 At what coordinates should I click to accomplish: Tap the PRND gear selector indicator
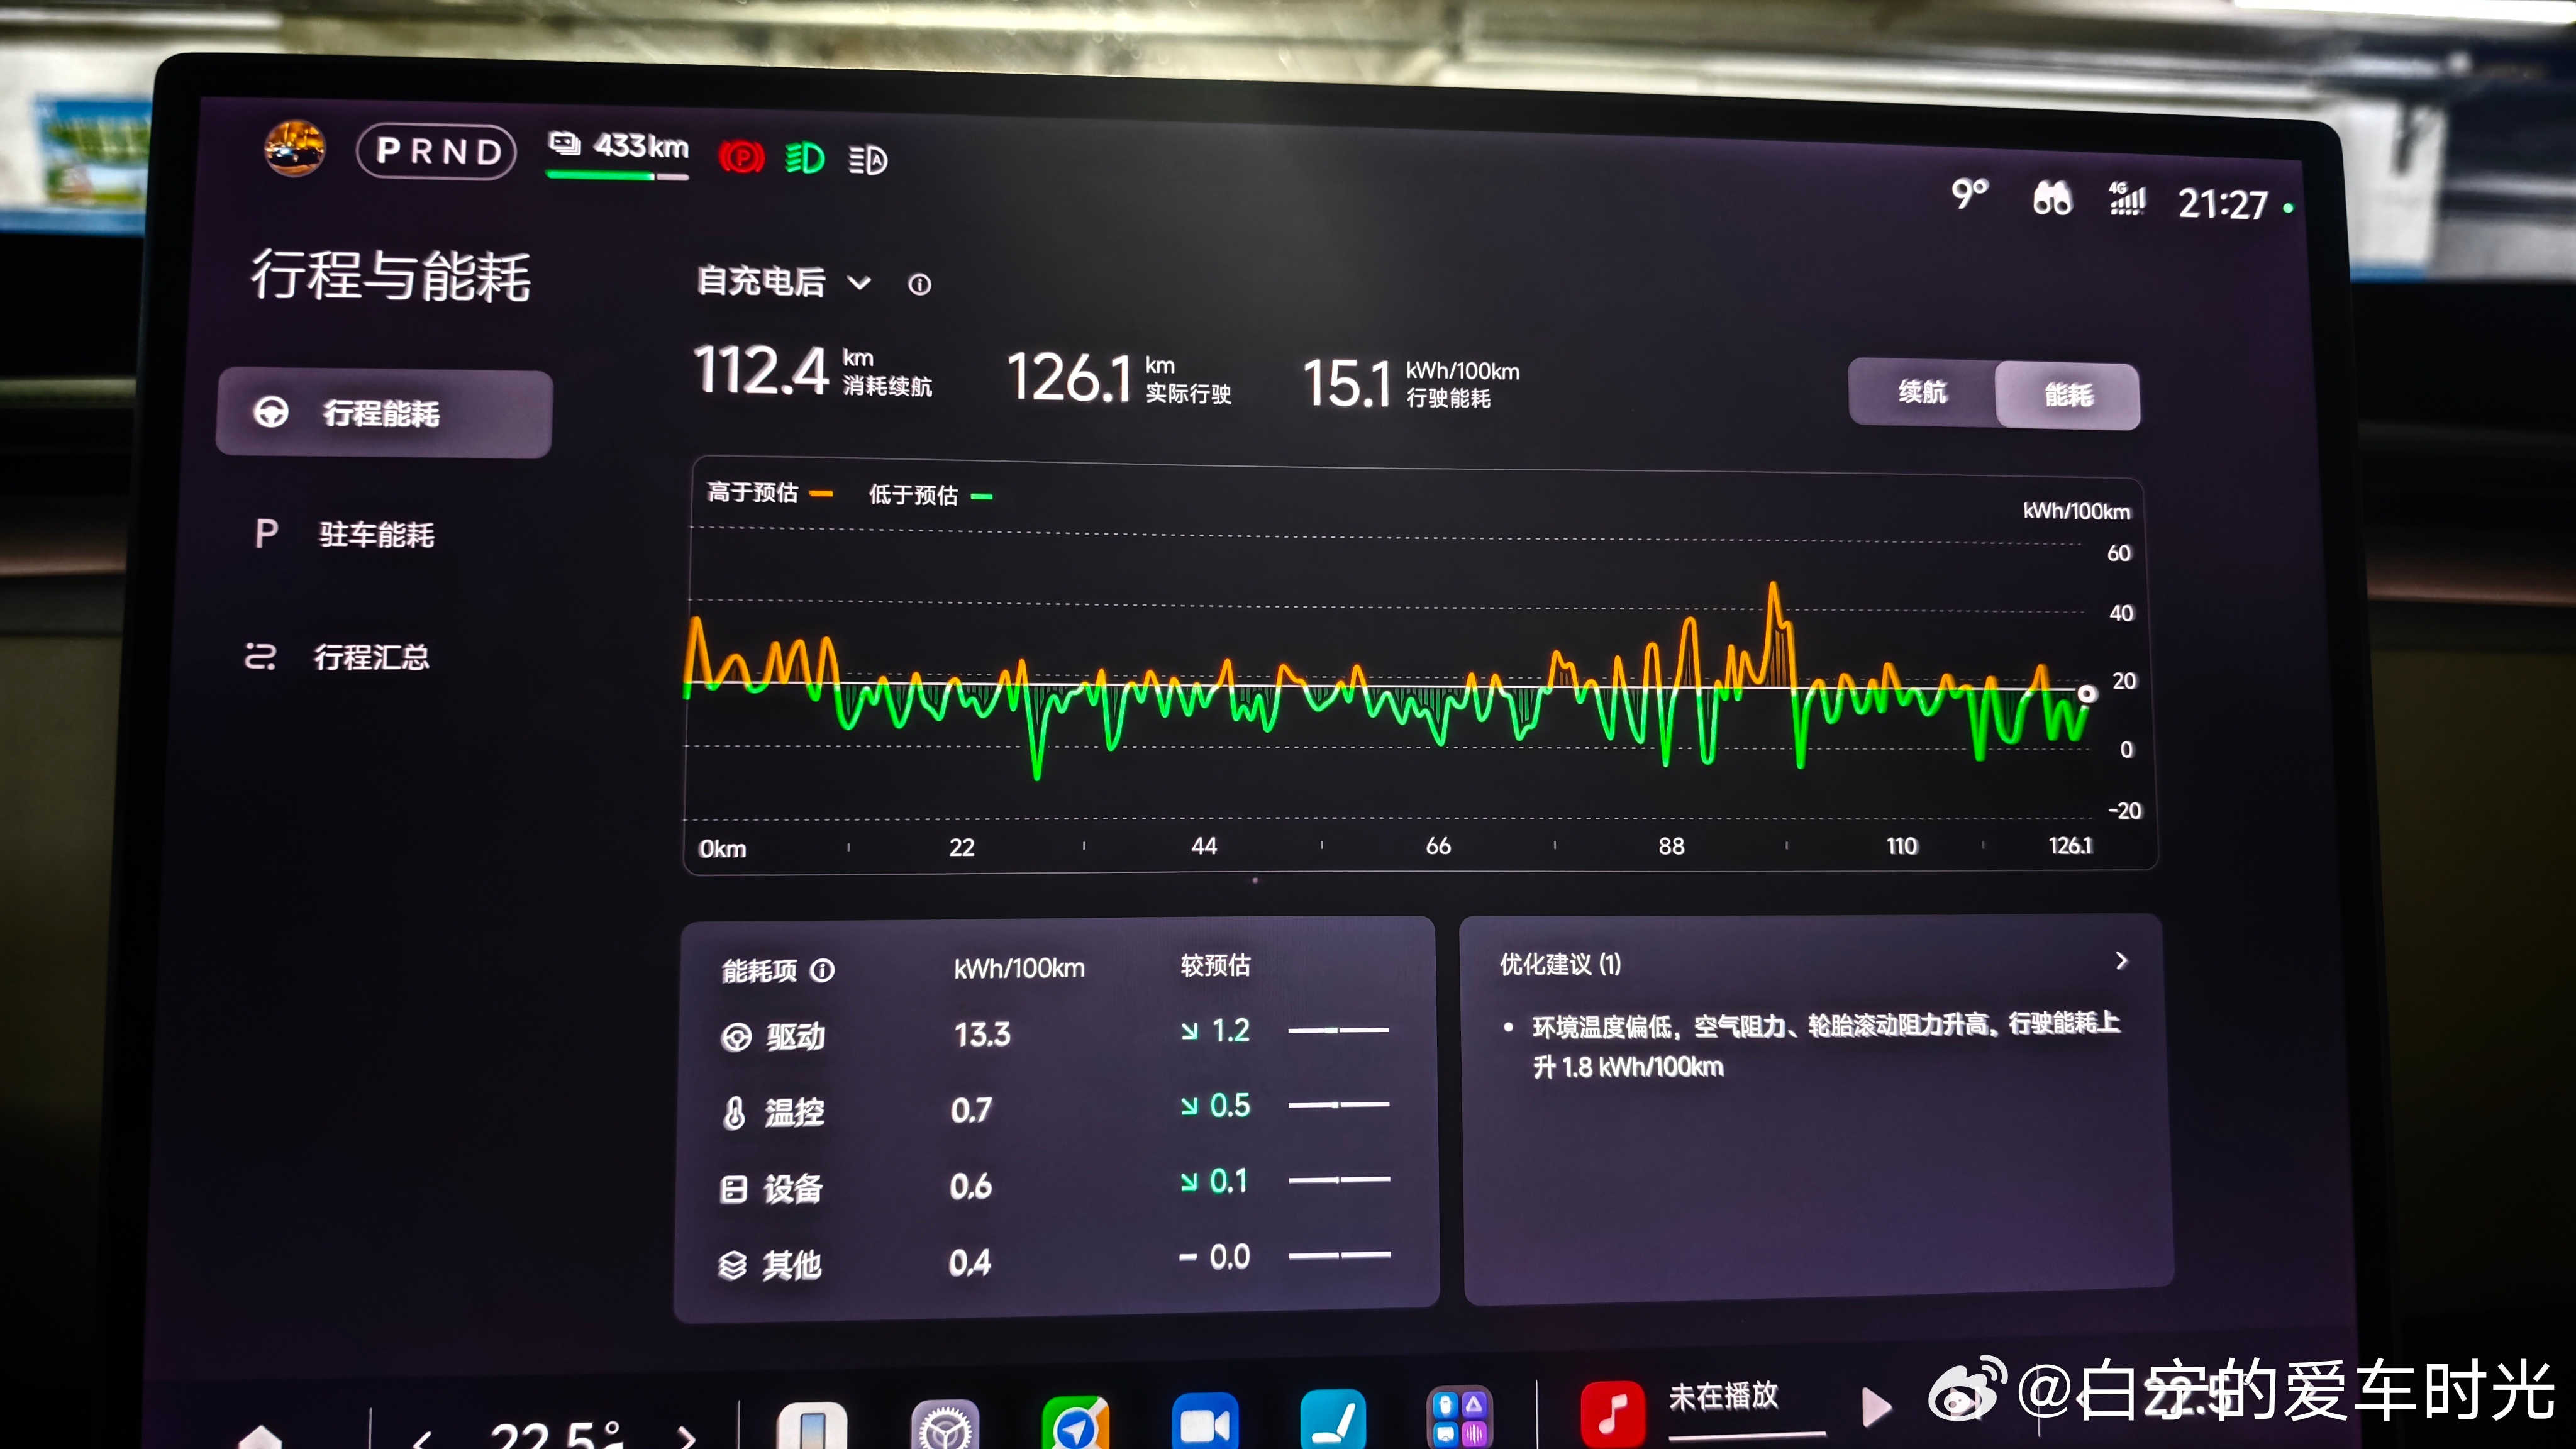(x=437, y=152)
